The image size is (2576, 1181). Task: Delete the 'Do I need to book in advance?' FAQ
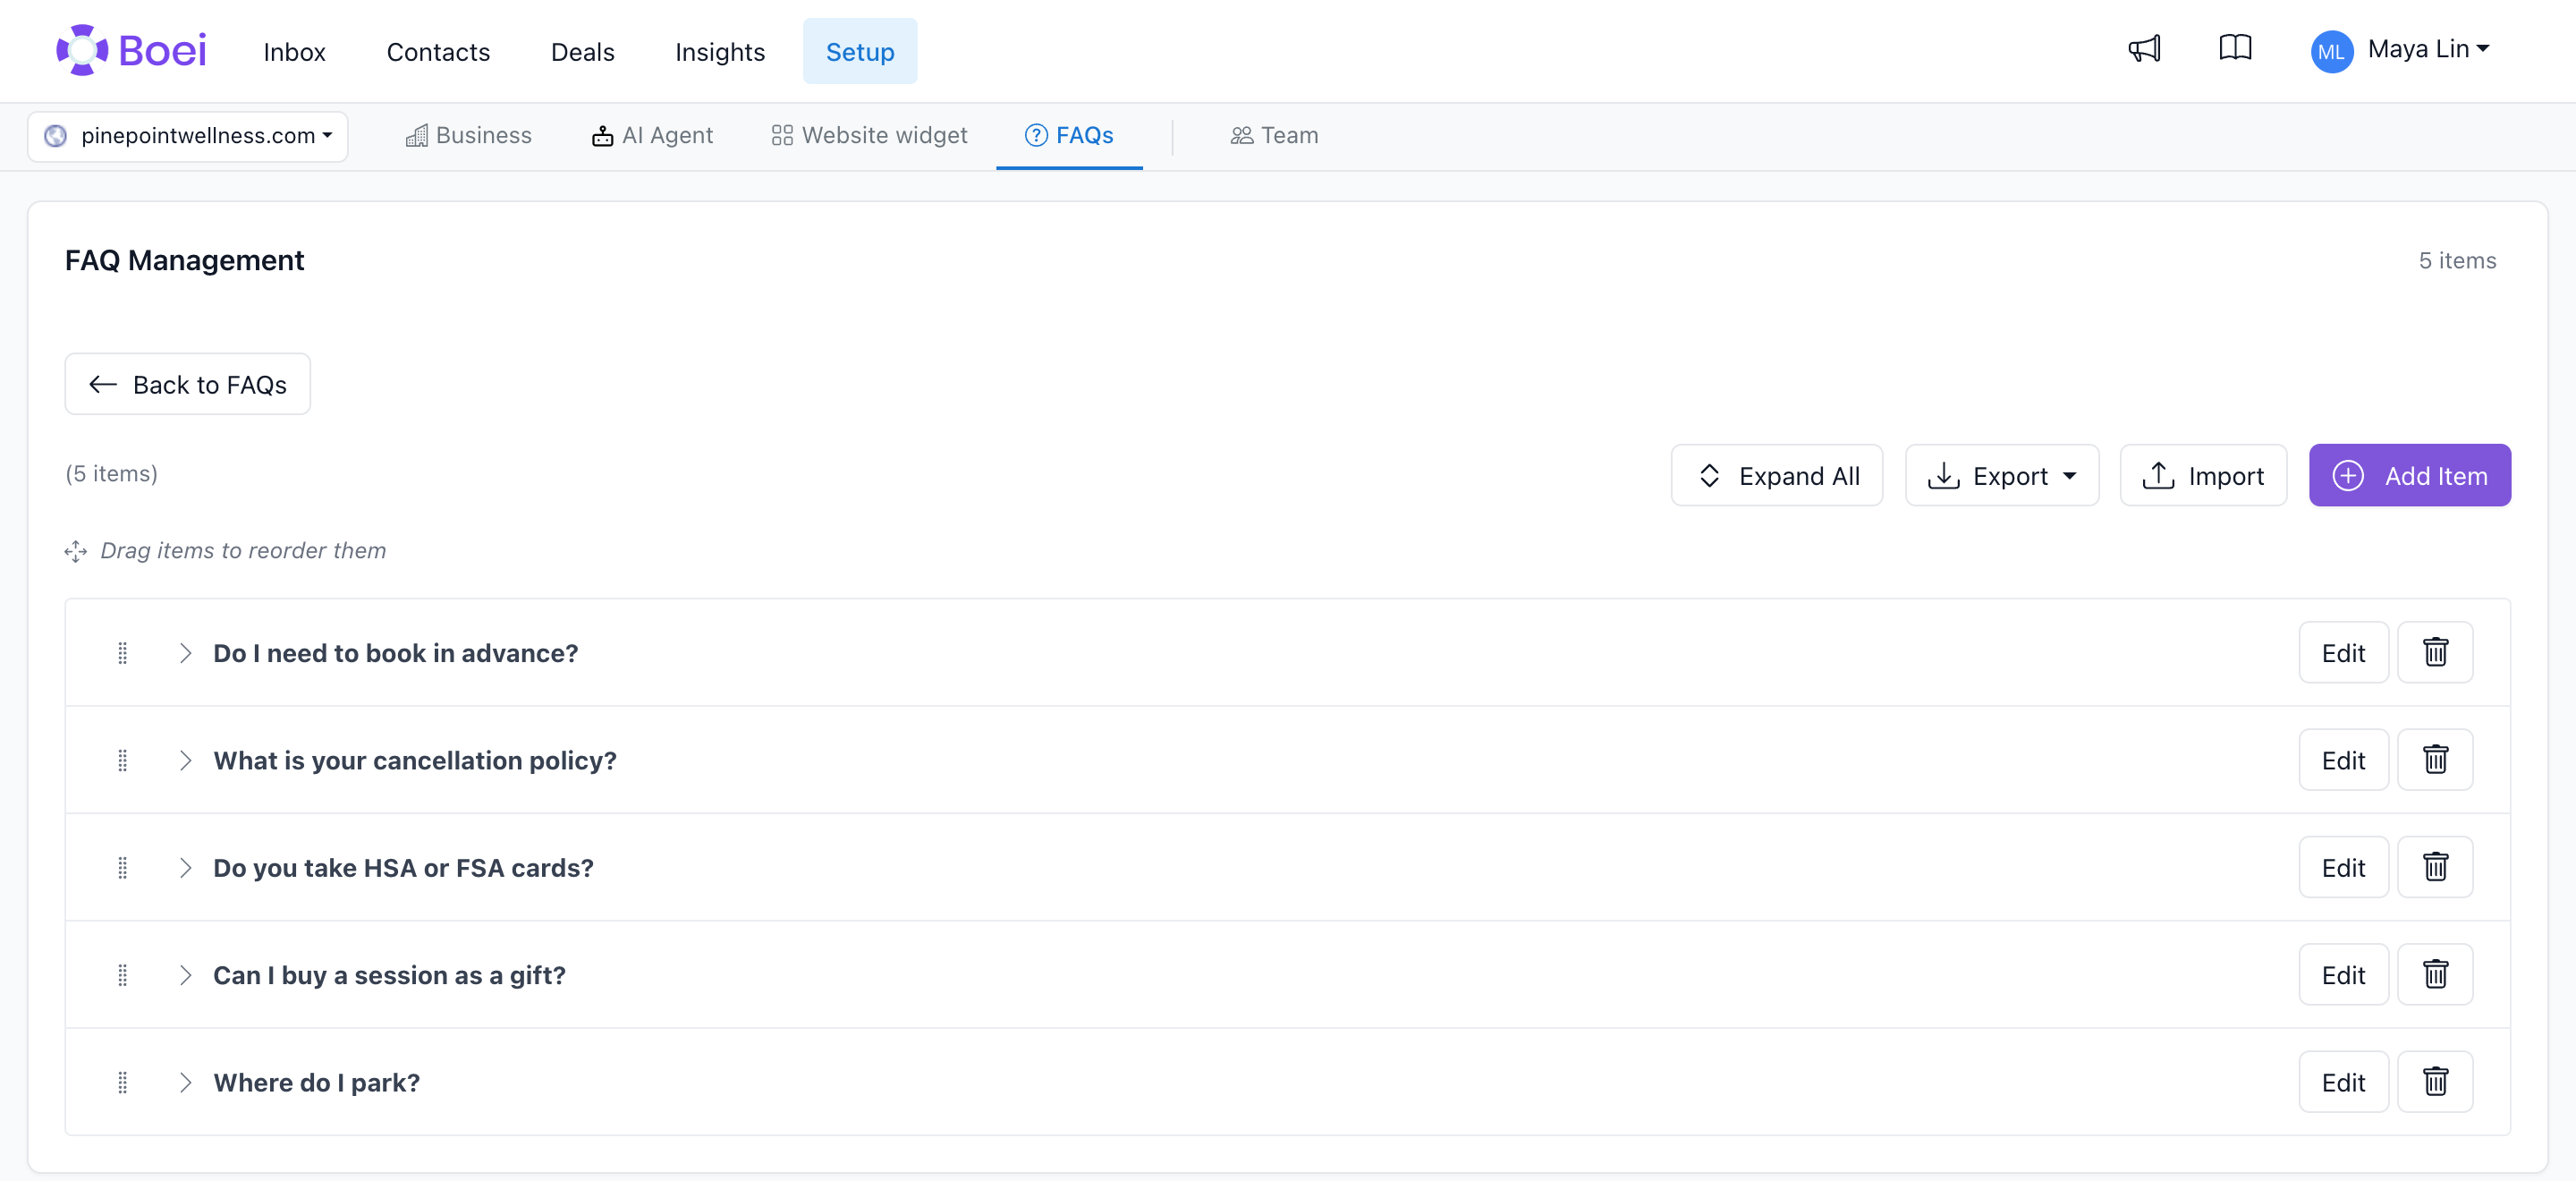[2435, 653]
